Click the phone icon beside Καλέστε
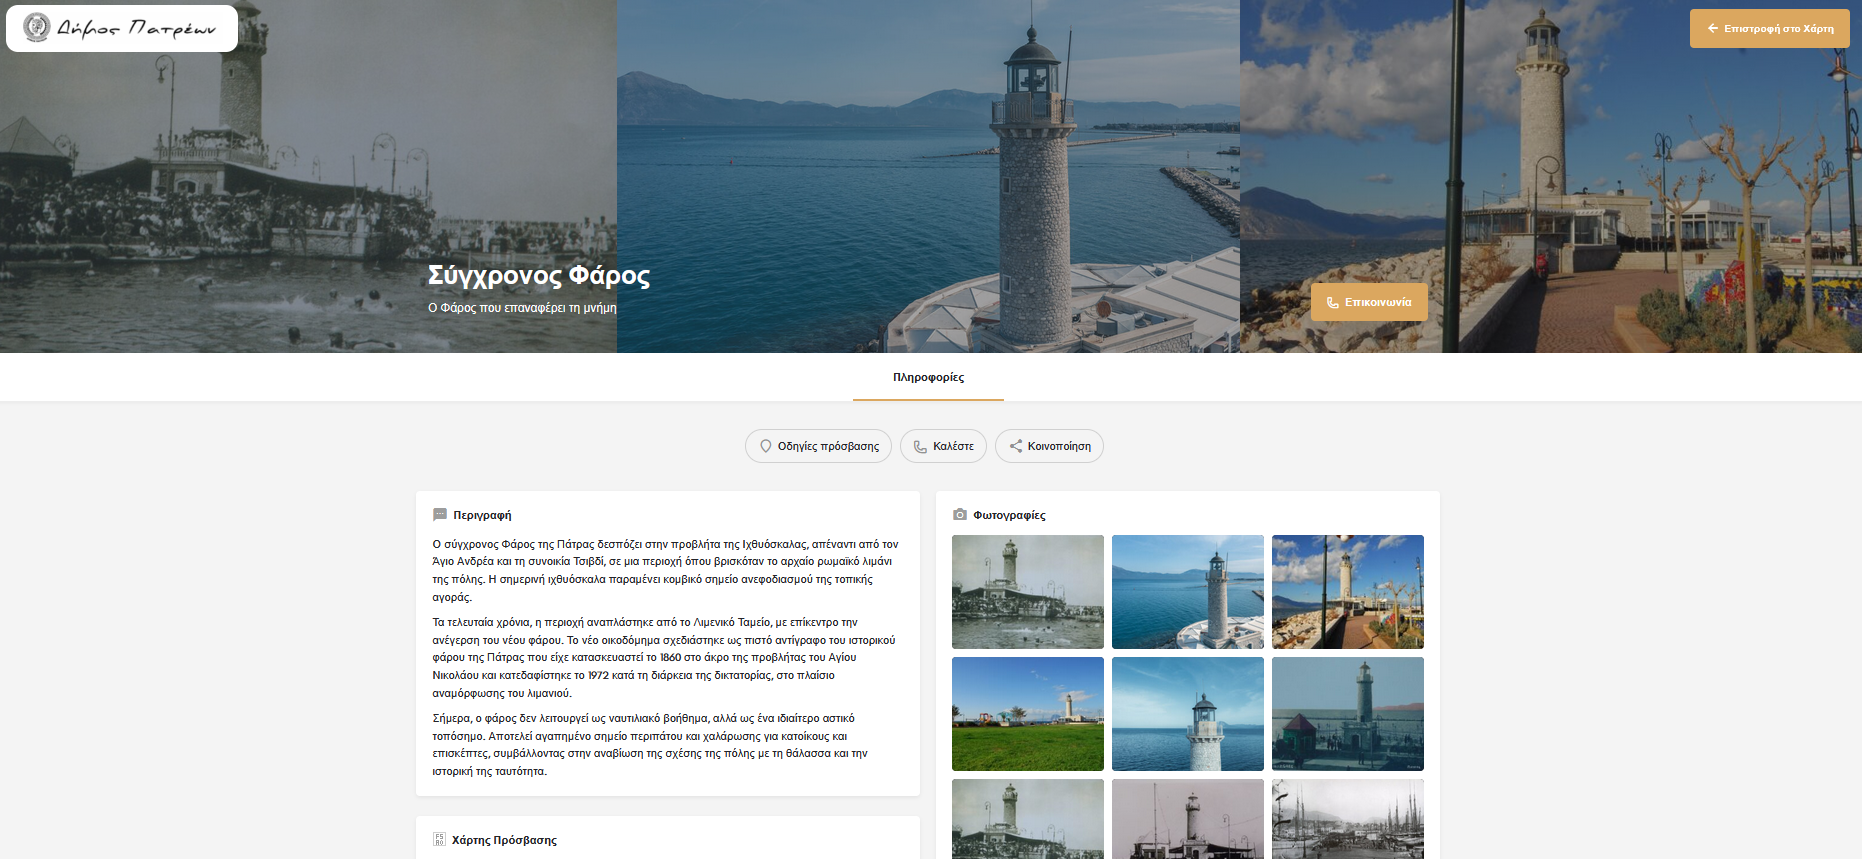 pyautogui.click(x=920, y=447)
